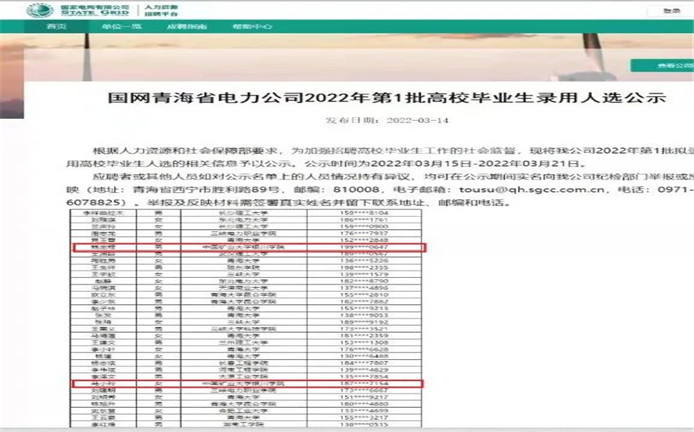
Task: Click the phone cell 155****3217
Action: pos(364,417)
